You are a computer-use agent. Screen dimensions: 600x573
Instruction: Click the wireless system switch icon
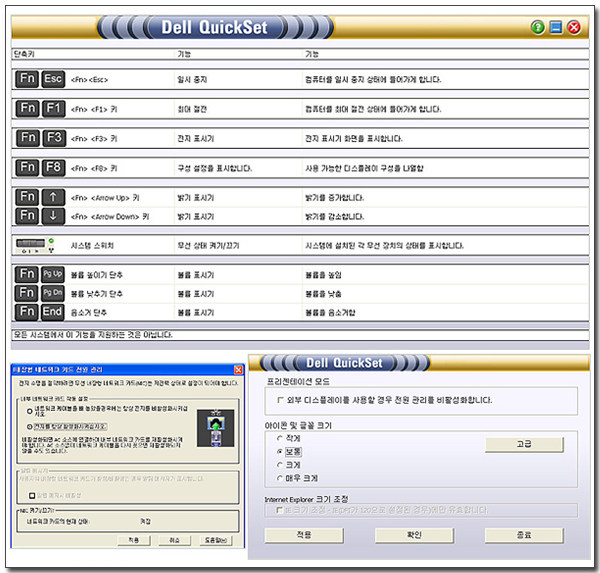(x=35, y=246)
